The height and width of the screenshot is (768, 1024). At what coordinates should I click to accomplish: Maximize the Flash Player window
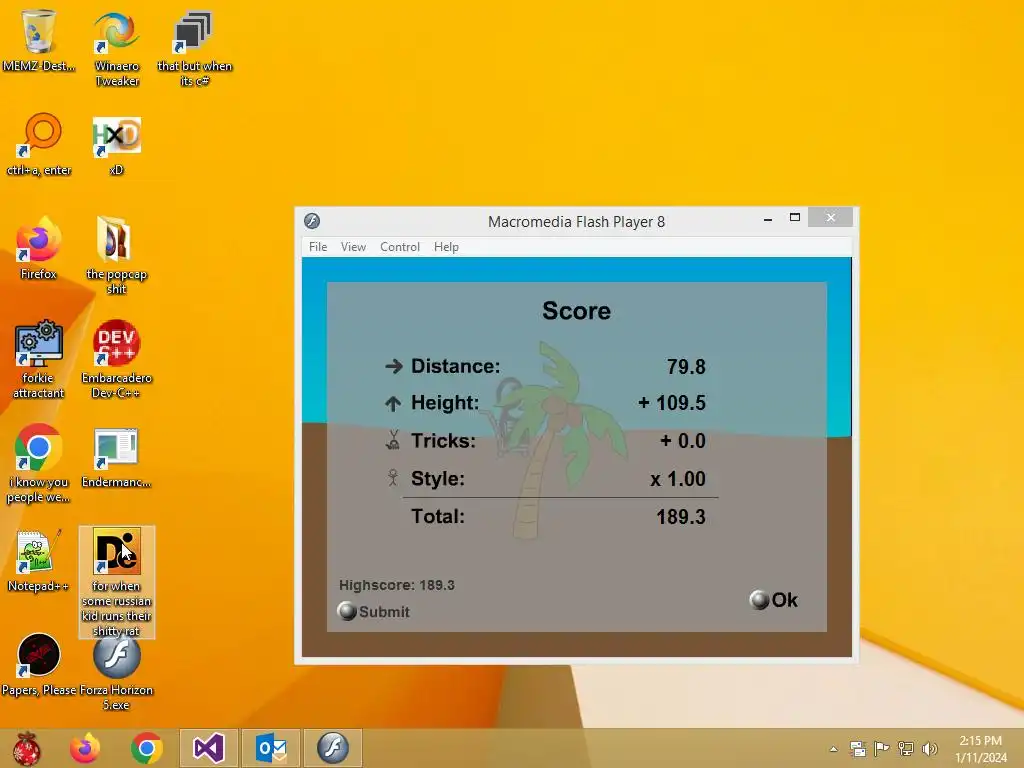(x=795, y=218)
